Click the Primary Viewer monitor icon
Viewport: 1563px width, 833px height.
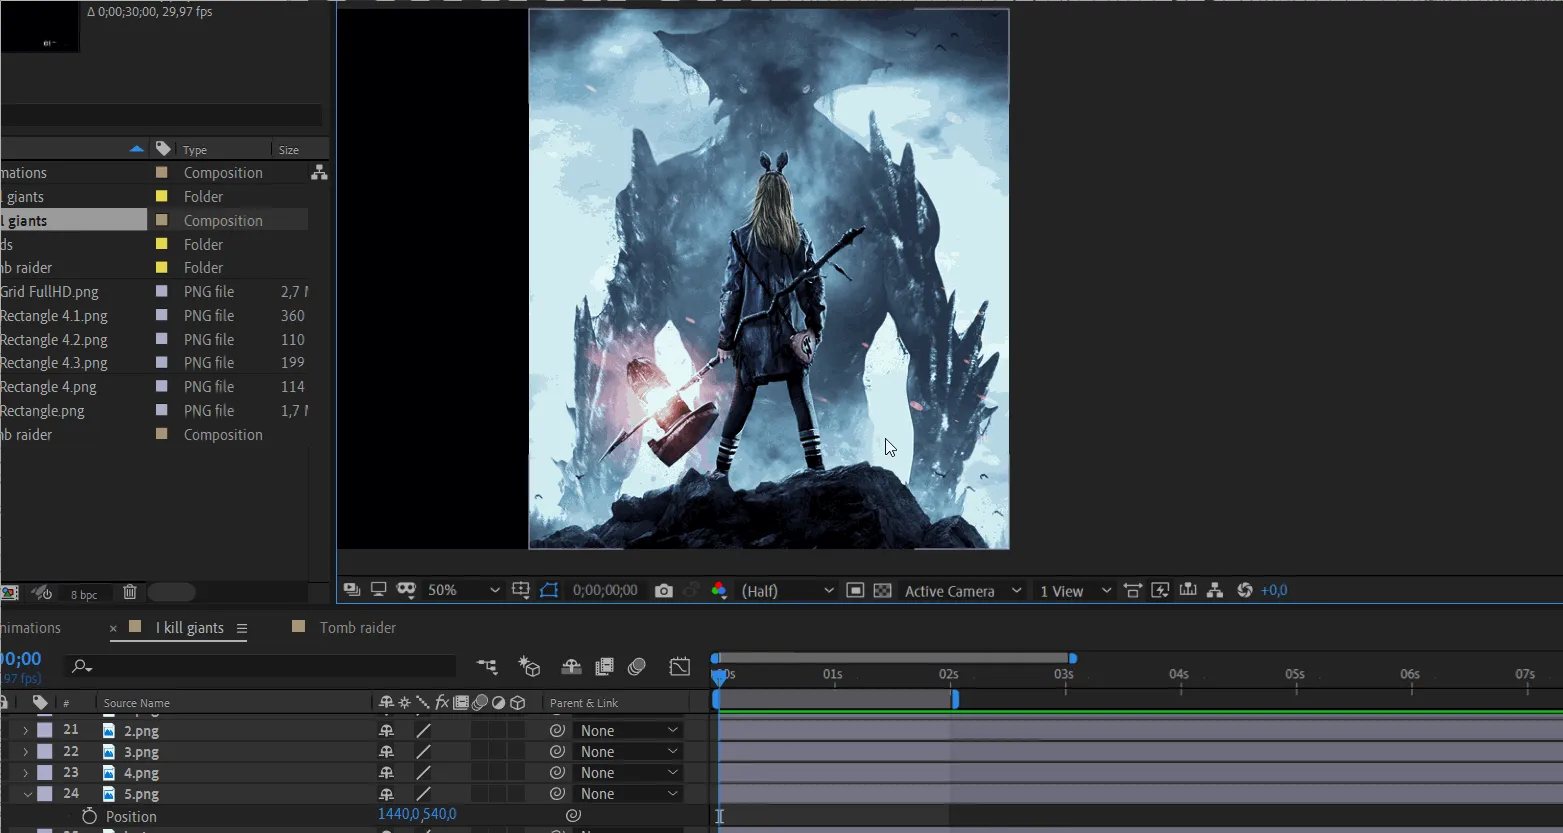378,590
